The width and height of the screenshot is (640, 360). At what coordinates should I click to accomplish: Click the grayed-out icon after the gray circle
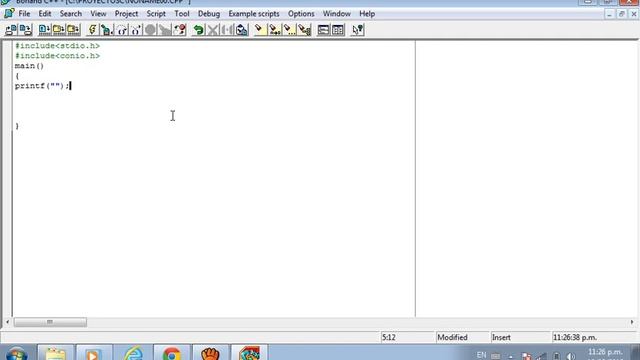[x=165, y=30]
